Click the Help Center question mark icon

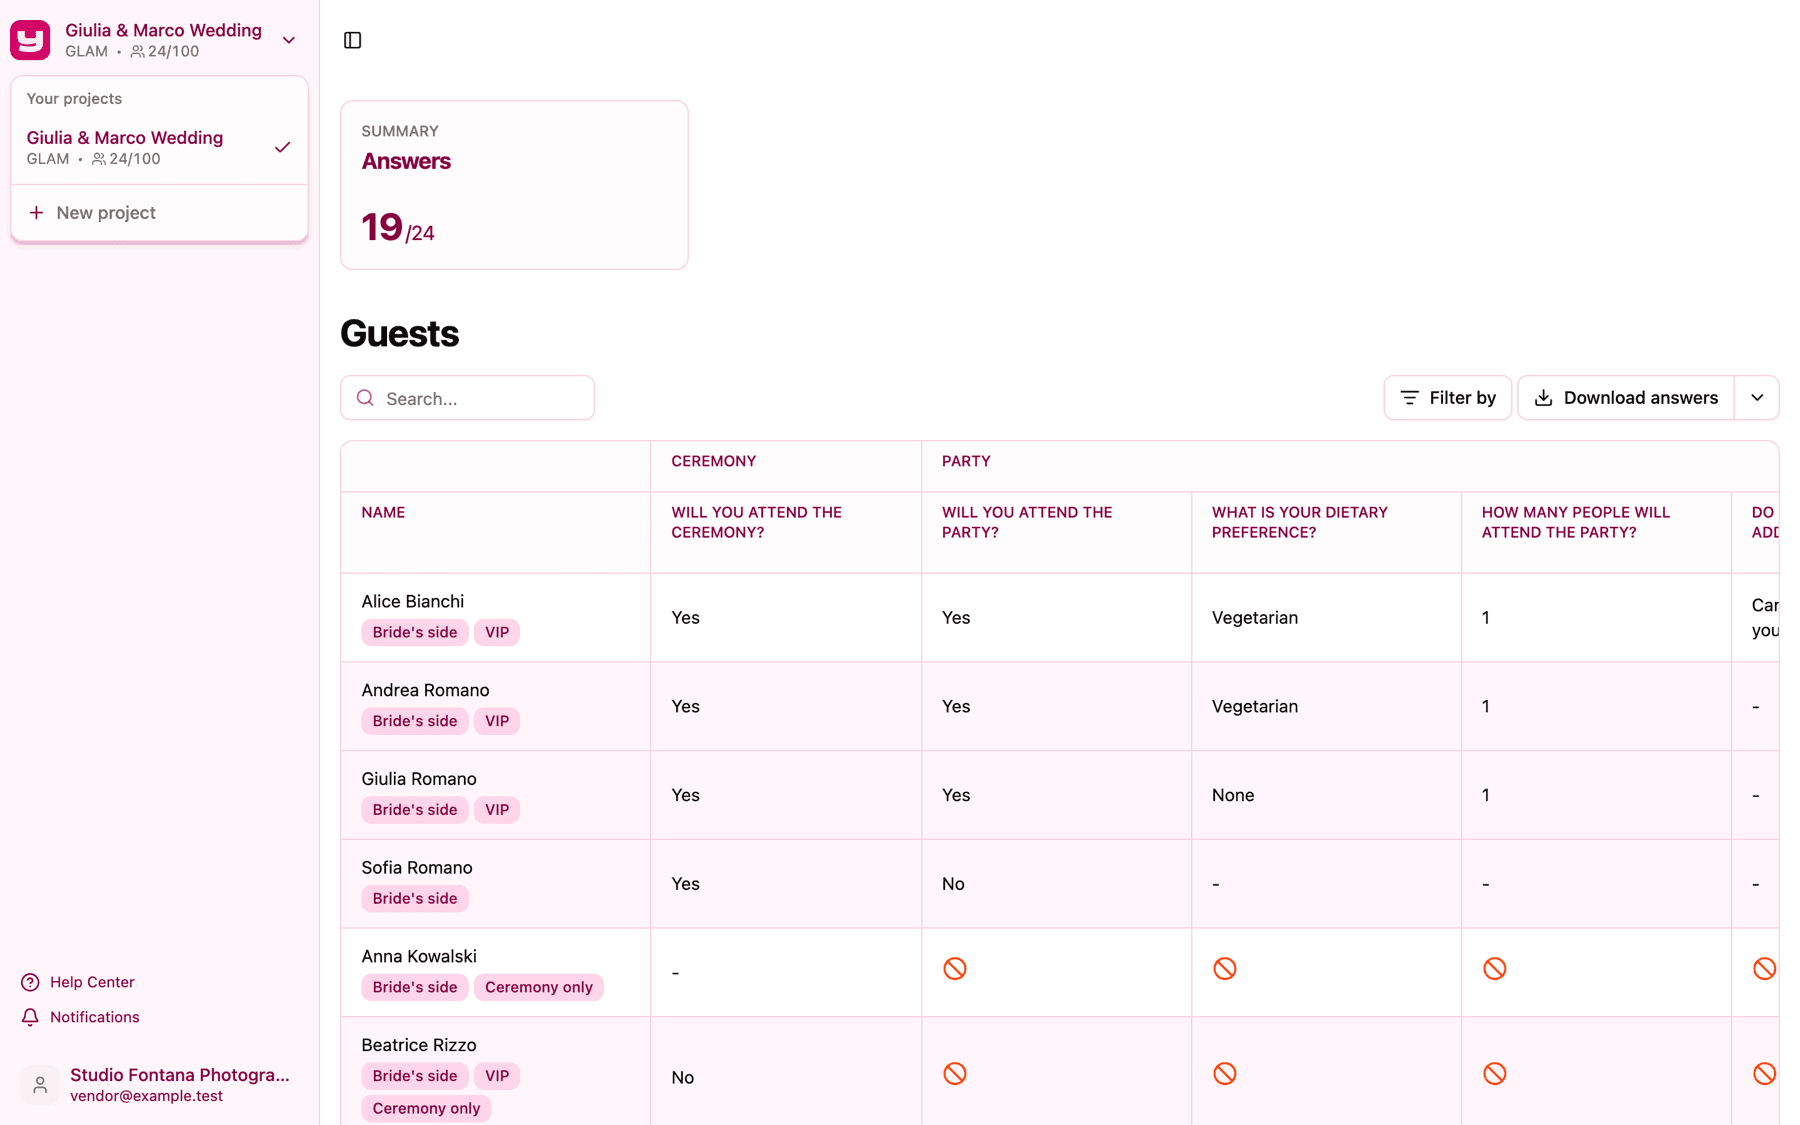[30, 982]
